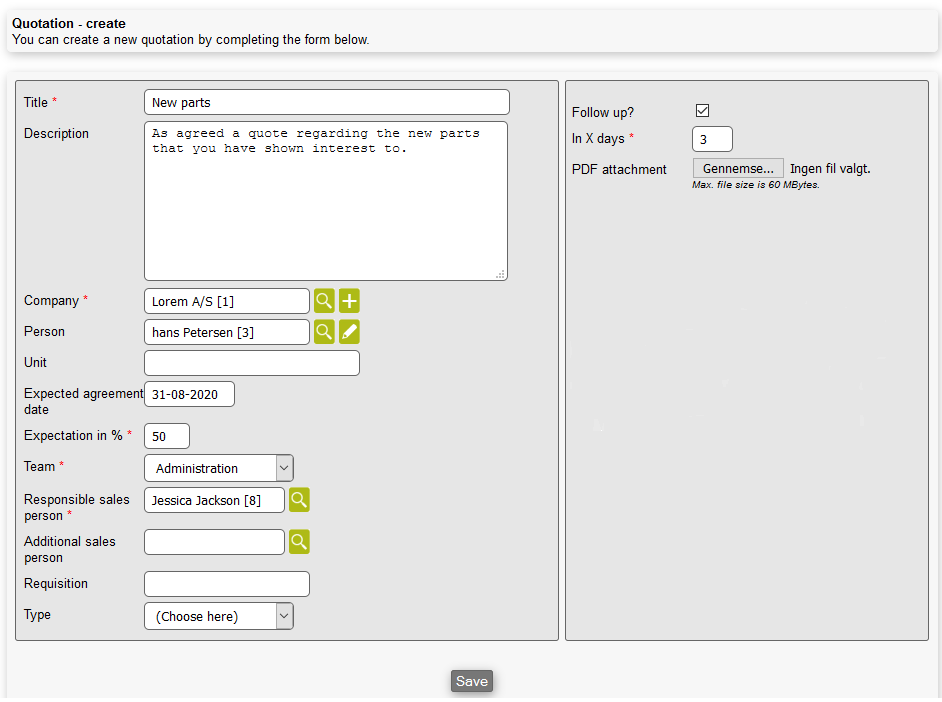Save the quotation
Viewport: 942px width, 702px height.
[471, 681]
